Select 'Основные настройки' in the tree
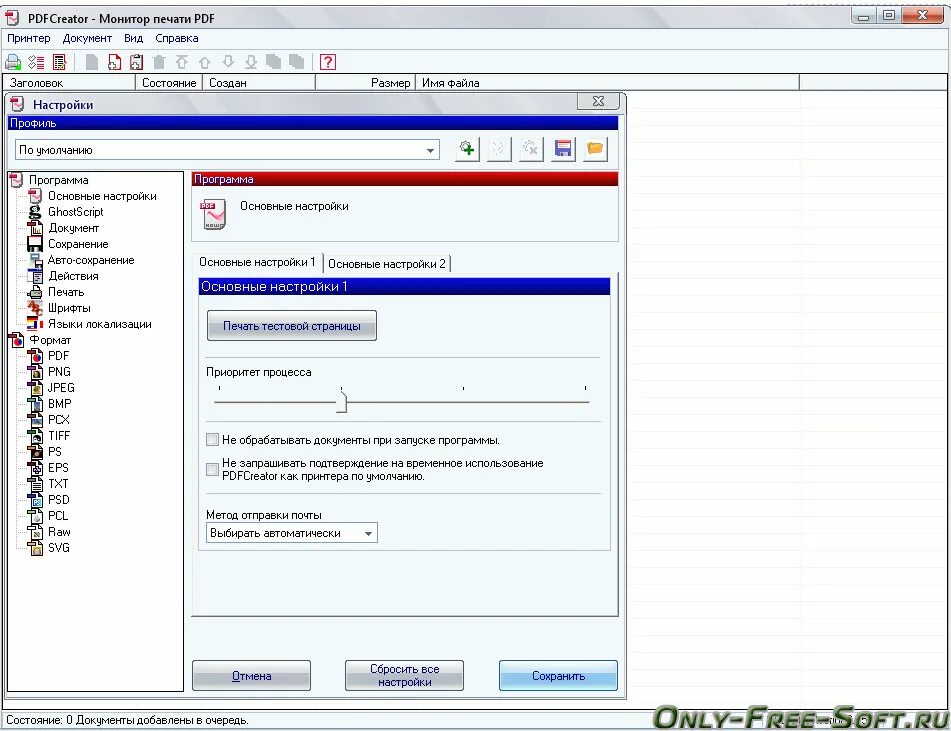Image resolution: width=951 pixels, height=731 pixels. 102,197
